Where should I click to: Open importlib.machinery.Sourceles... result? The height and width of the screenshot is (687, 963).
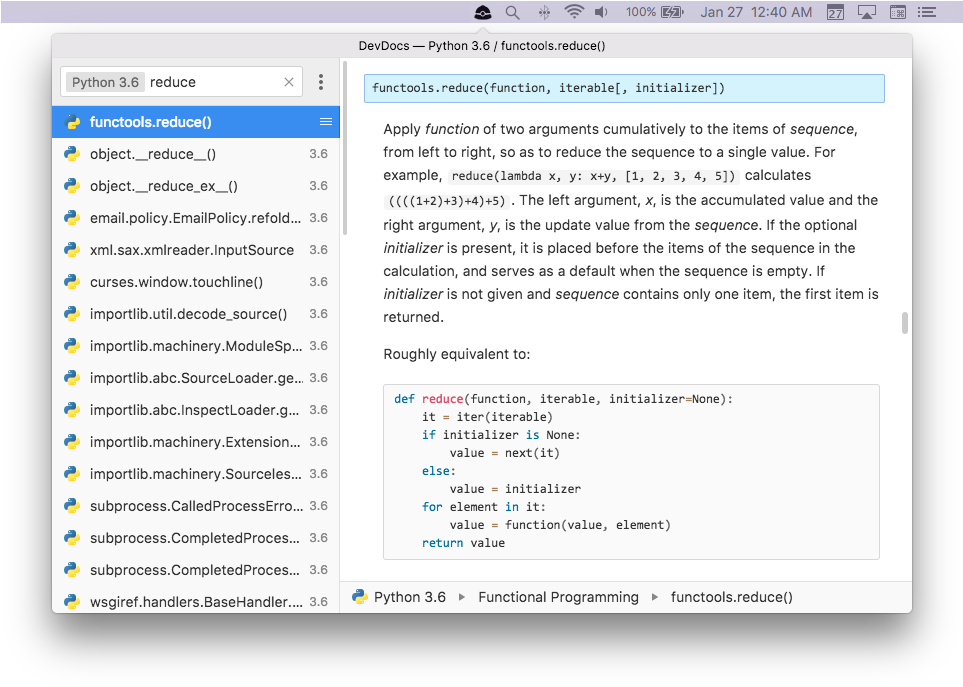tap(195, 473)
